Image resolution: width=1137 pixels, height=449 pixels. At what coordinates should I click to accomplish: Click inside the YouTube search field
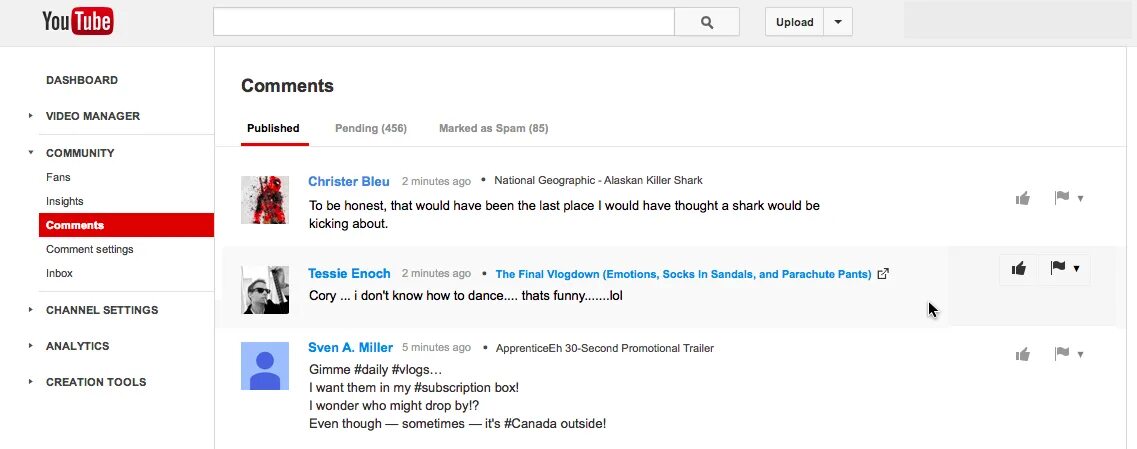(x=443, y=22)
